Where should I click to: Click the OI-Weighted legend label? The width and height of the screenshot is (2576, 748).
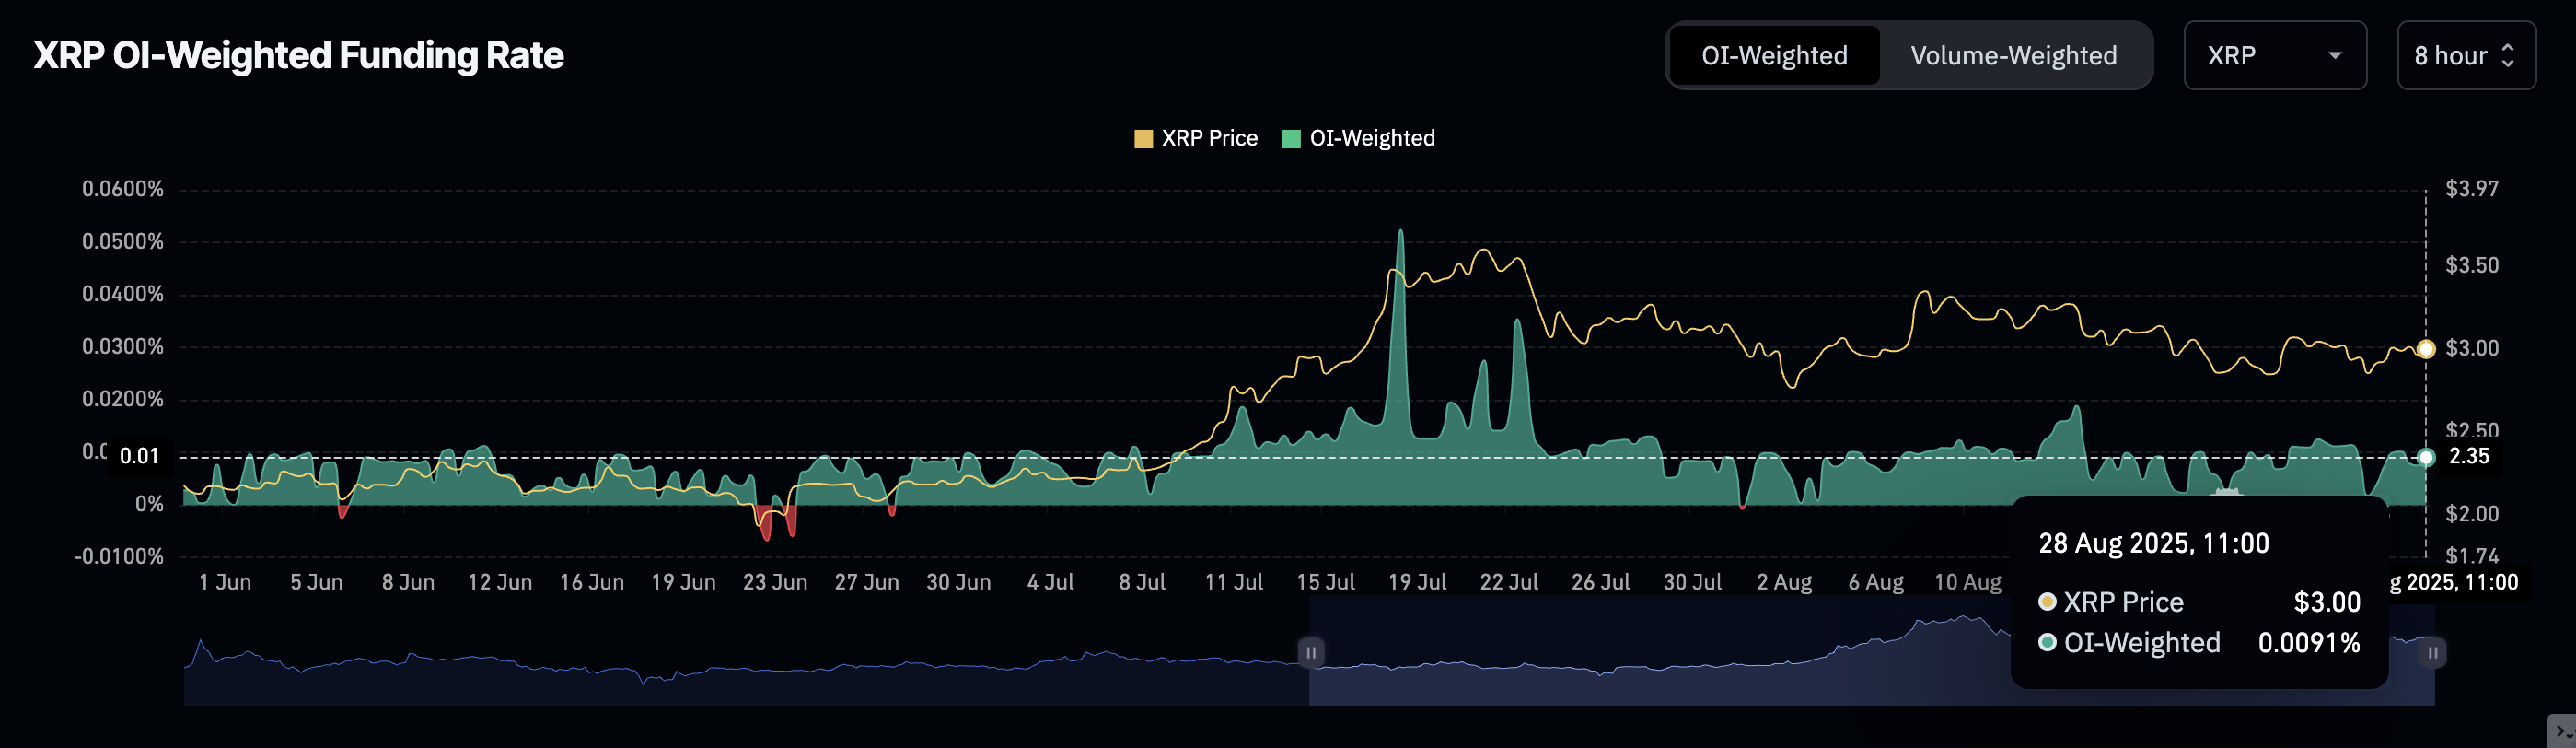coord(1372,139)
